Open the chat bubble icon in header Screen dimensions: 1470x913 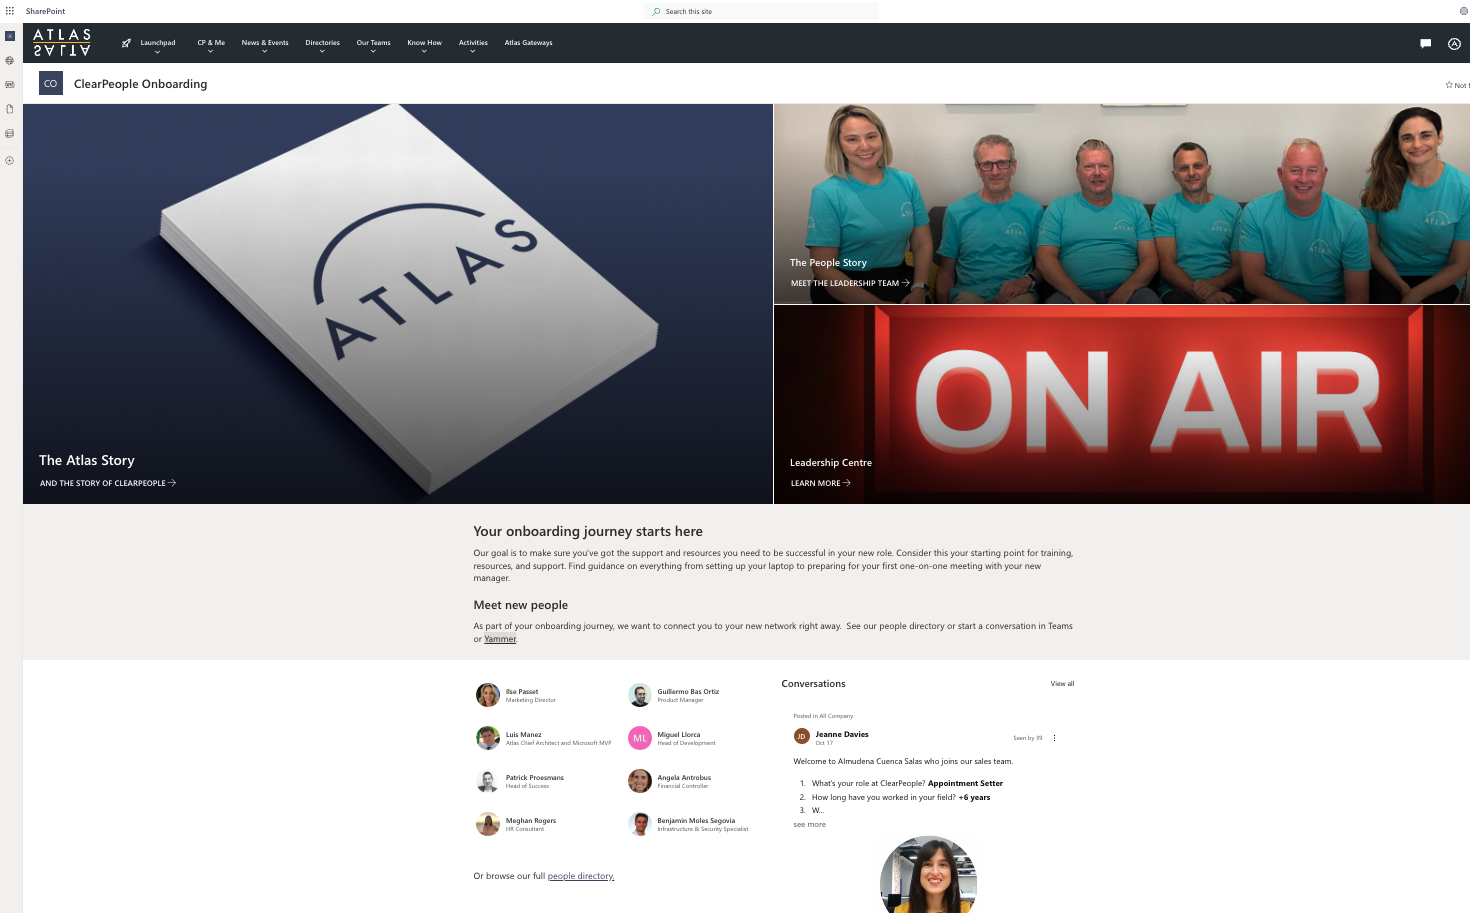click(1425, 43)
